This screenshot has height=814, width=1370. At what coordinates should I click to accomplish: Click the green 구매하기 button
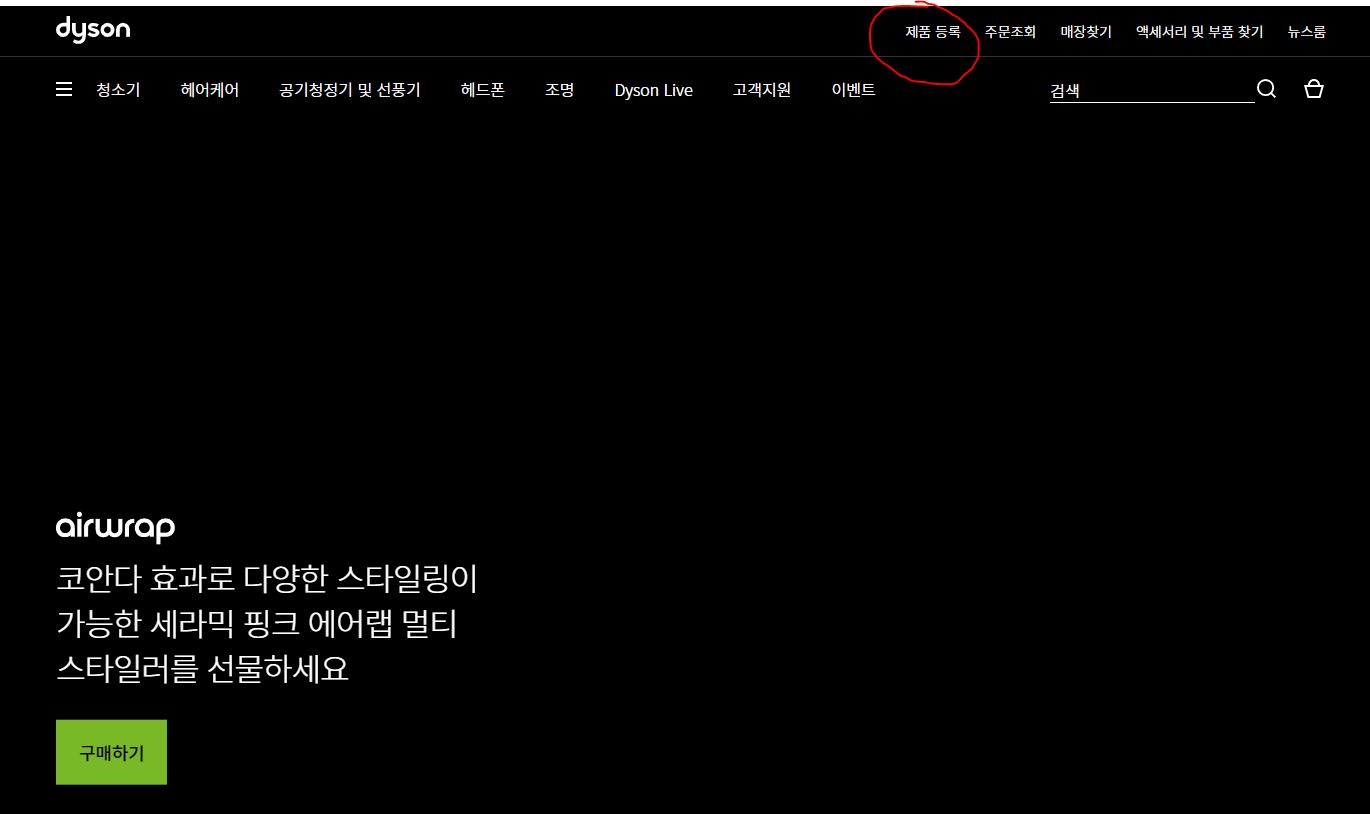[111, 752]
